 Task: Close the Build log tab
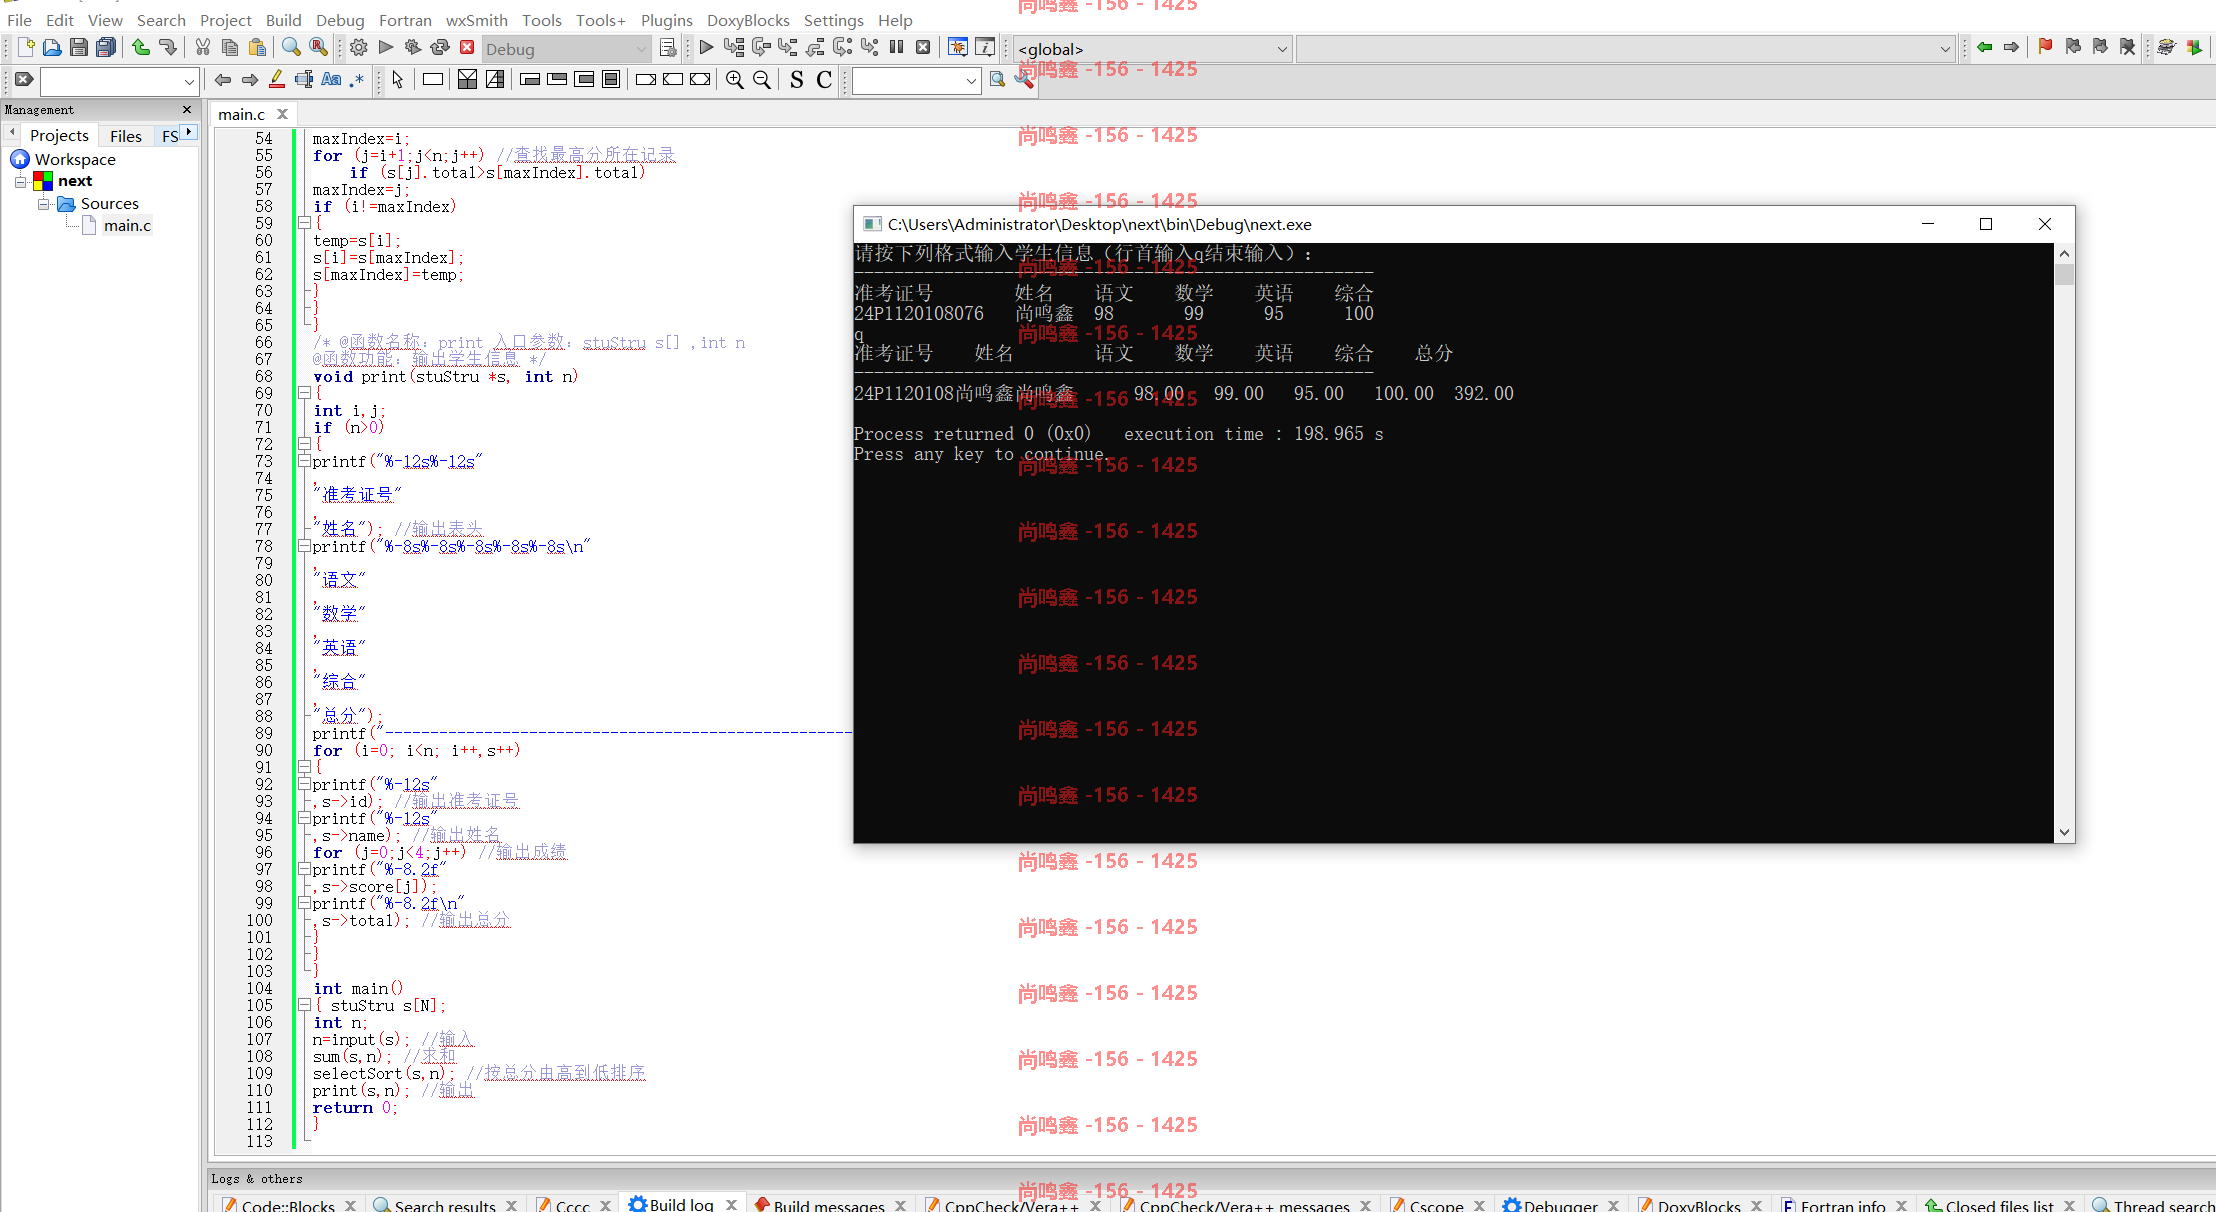tap(731, 1204)
